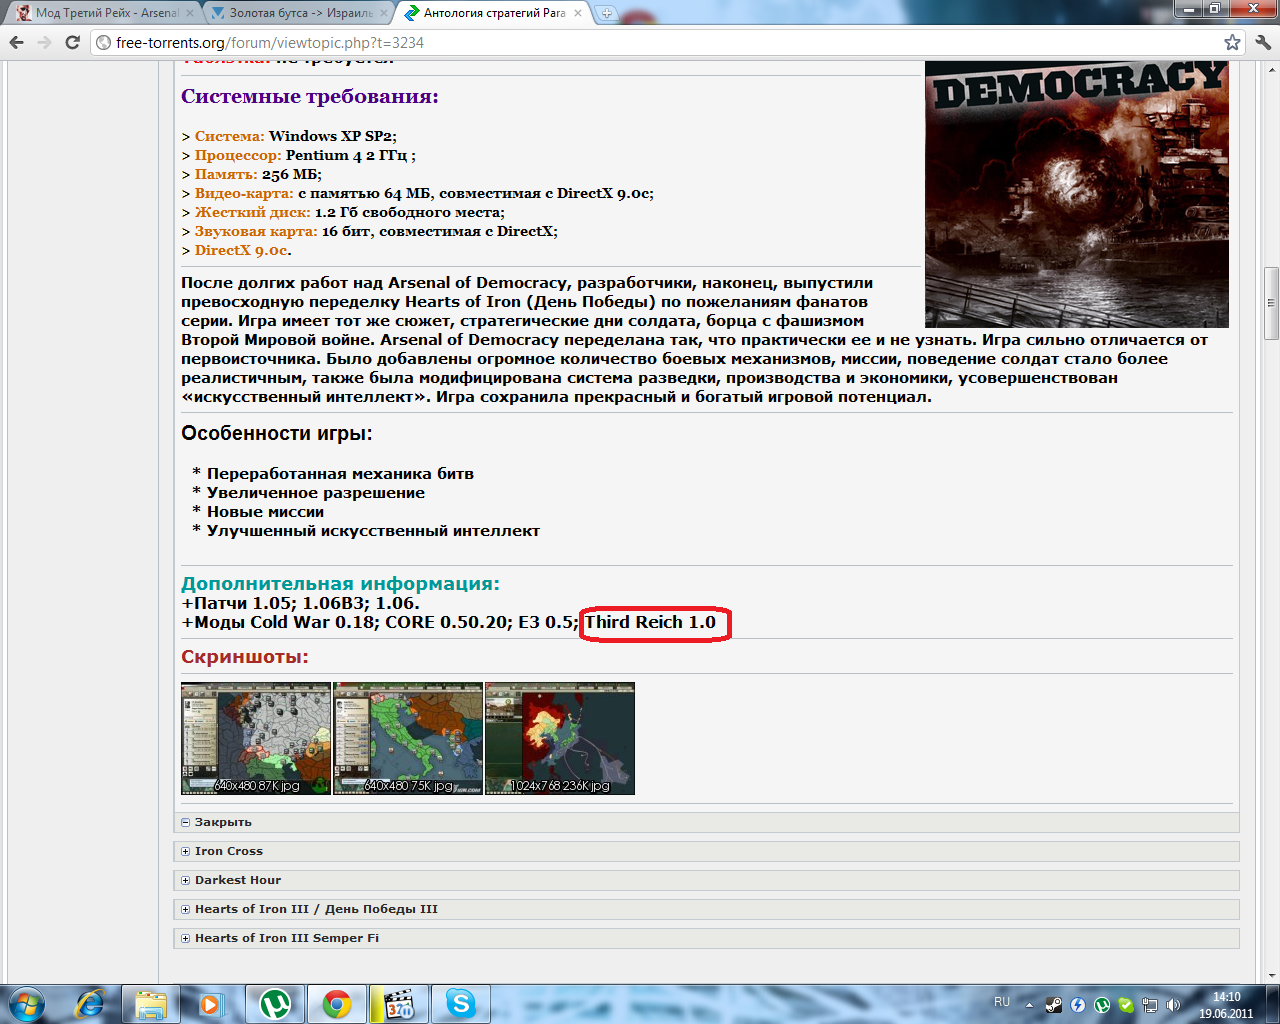Open Media Player Classic 321 taskbar icon

coord(399,1003)
